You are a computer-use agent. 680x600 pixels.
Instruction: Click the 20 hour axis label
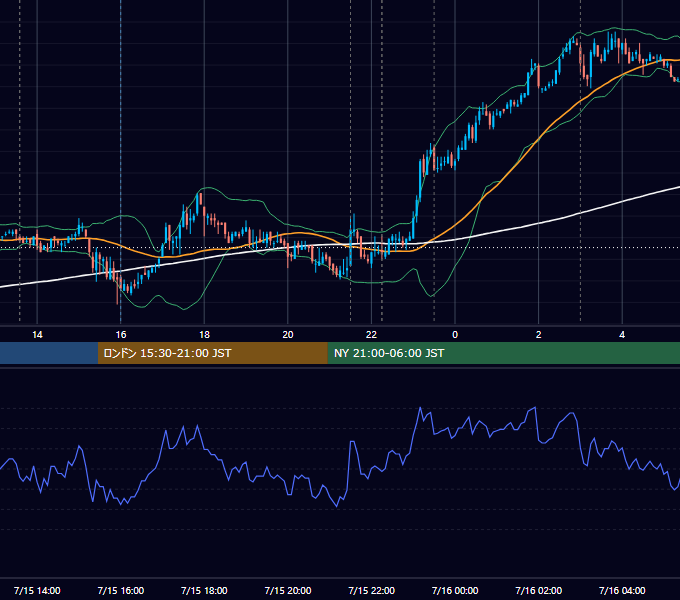pos(288,335)
